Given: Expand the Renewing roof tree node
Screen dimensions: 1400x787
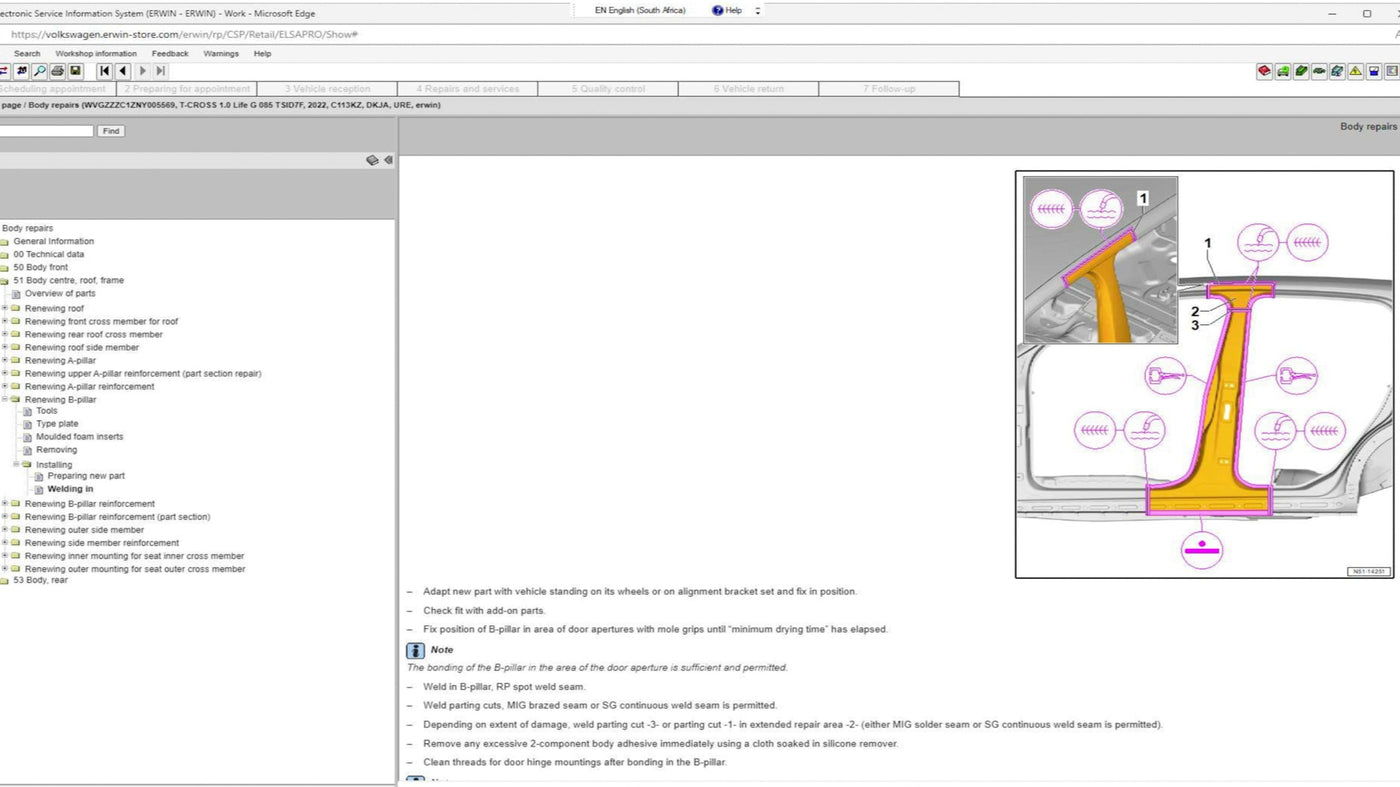Looking at the screenshot, I should coord(4,308).
